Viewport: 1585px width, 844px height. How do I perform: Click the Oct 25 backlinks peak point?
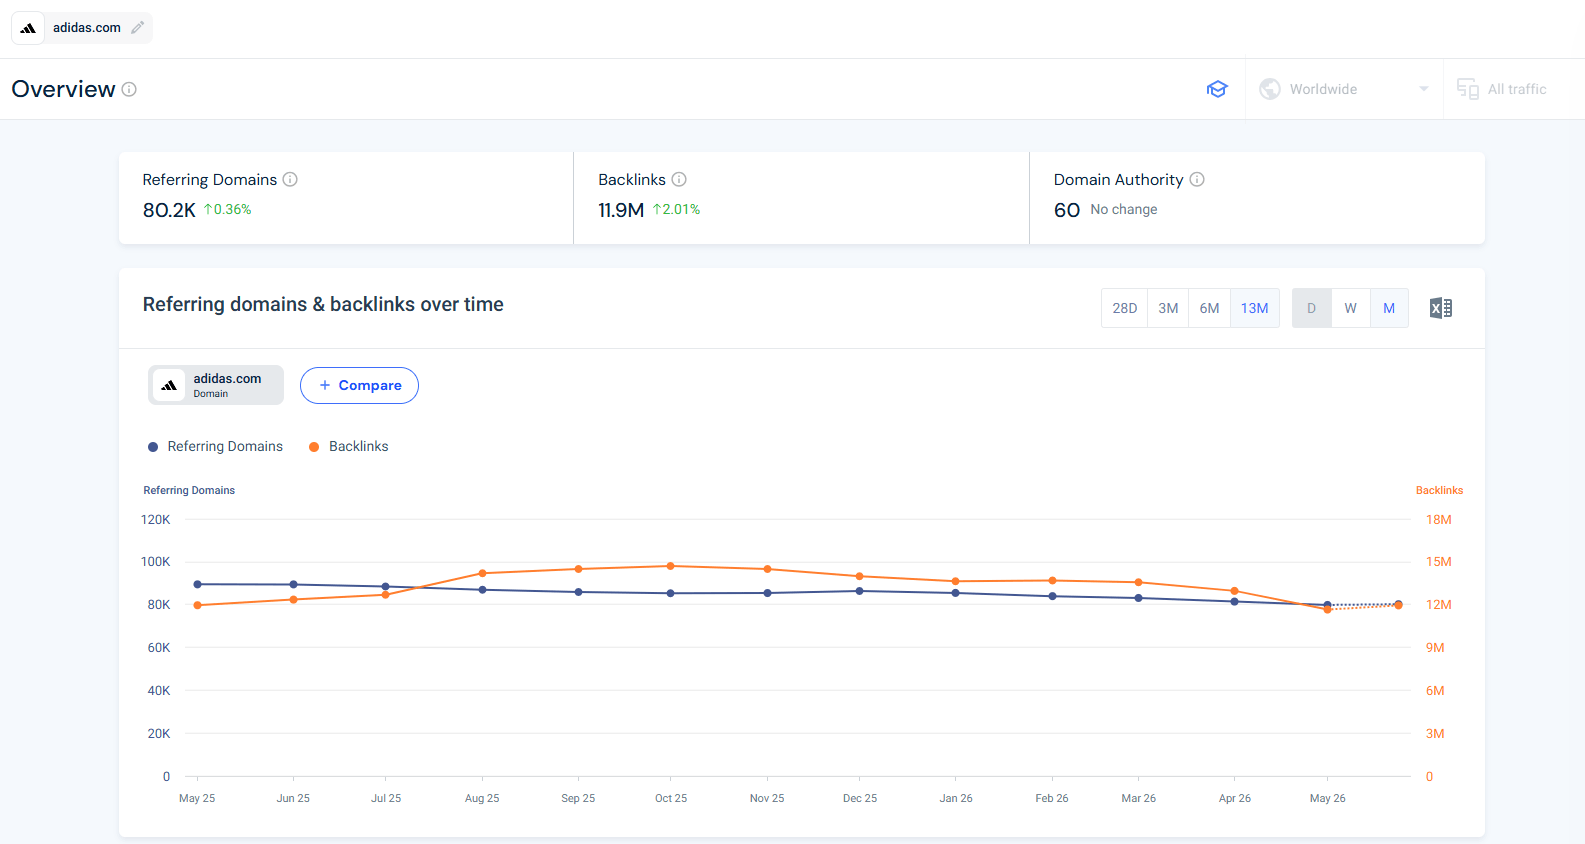click(671, 566)
